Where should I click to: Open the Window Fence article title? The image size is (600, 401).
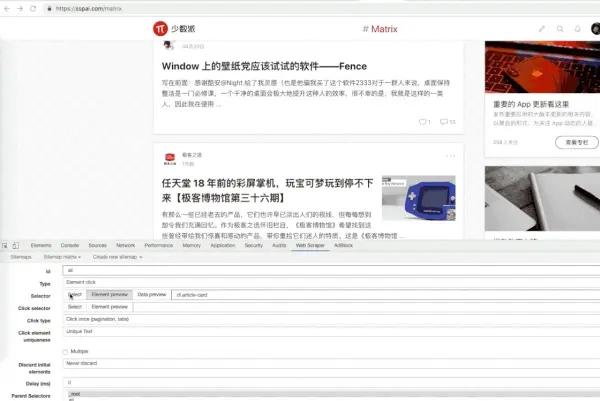pyautogui.click(x=264, y=66)
